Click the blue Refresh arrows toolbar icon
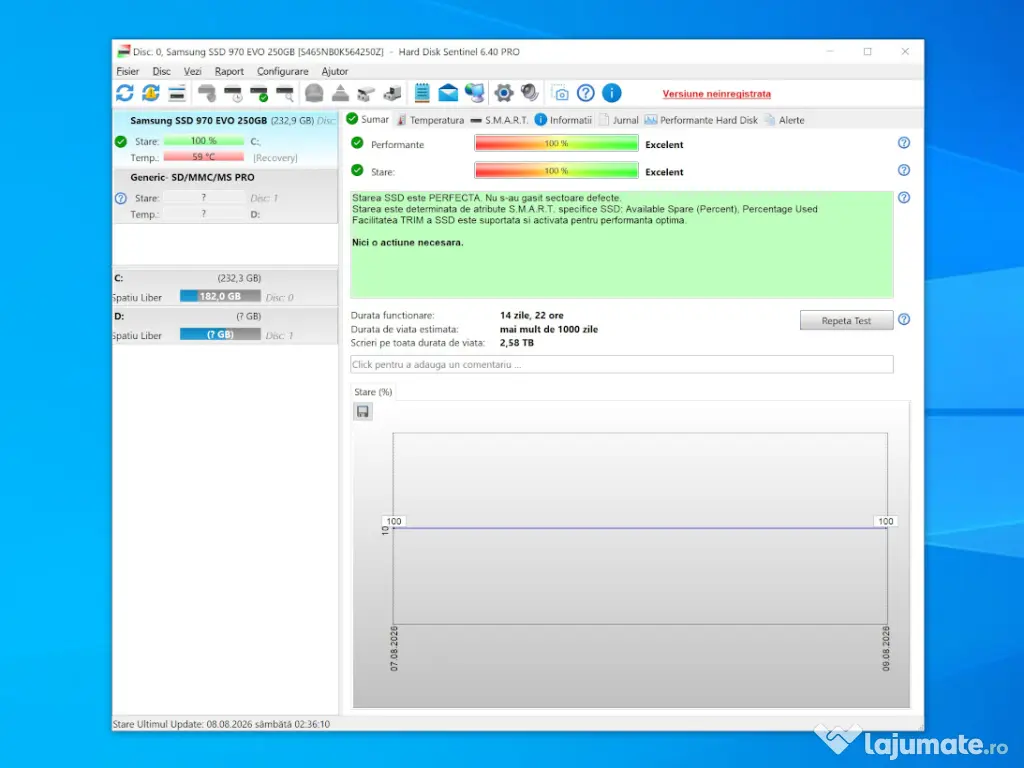This screenshot has height=768, width=1024. pyautogui.click(x=125, y=93)
